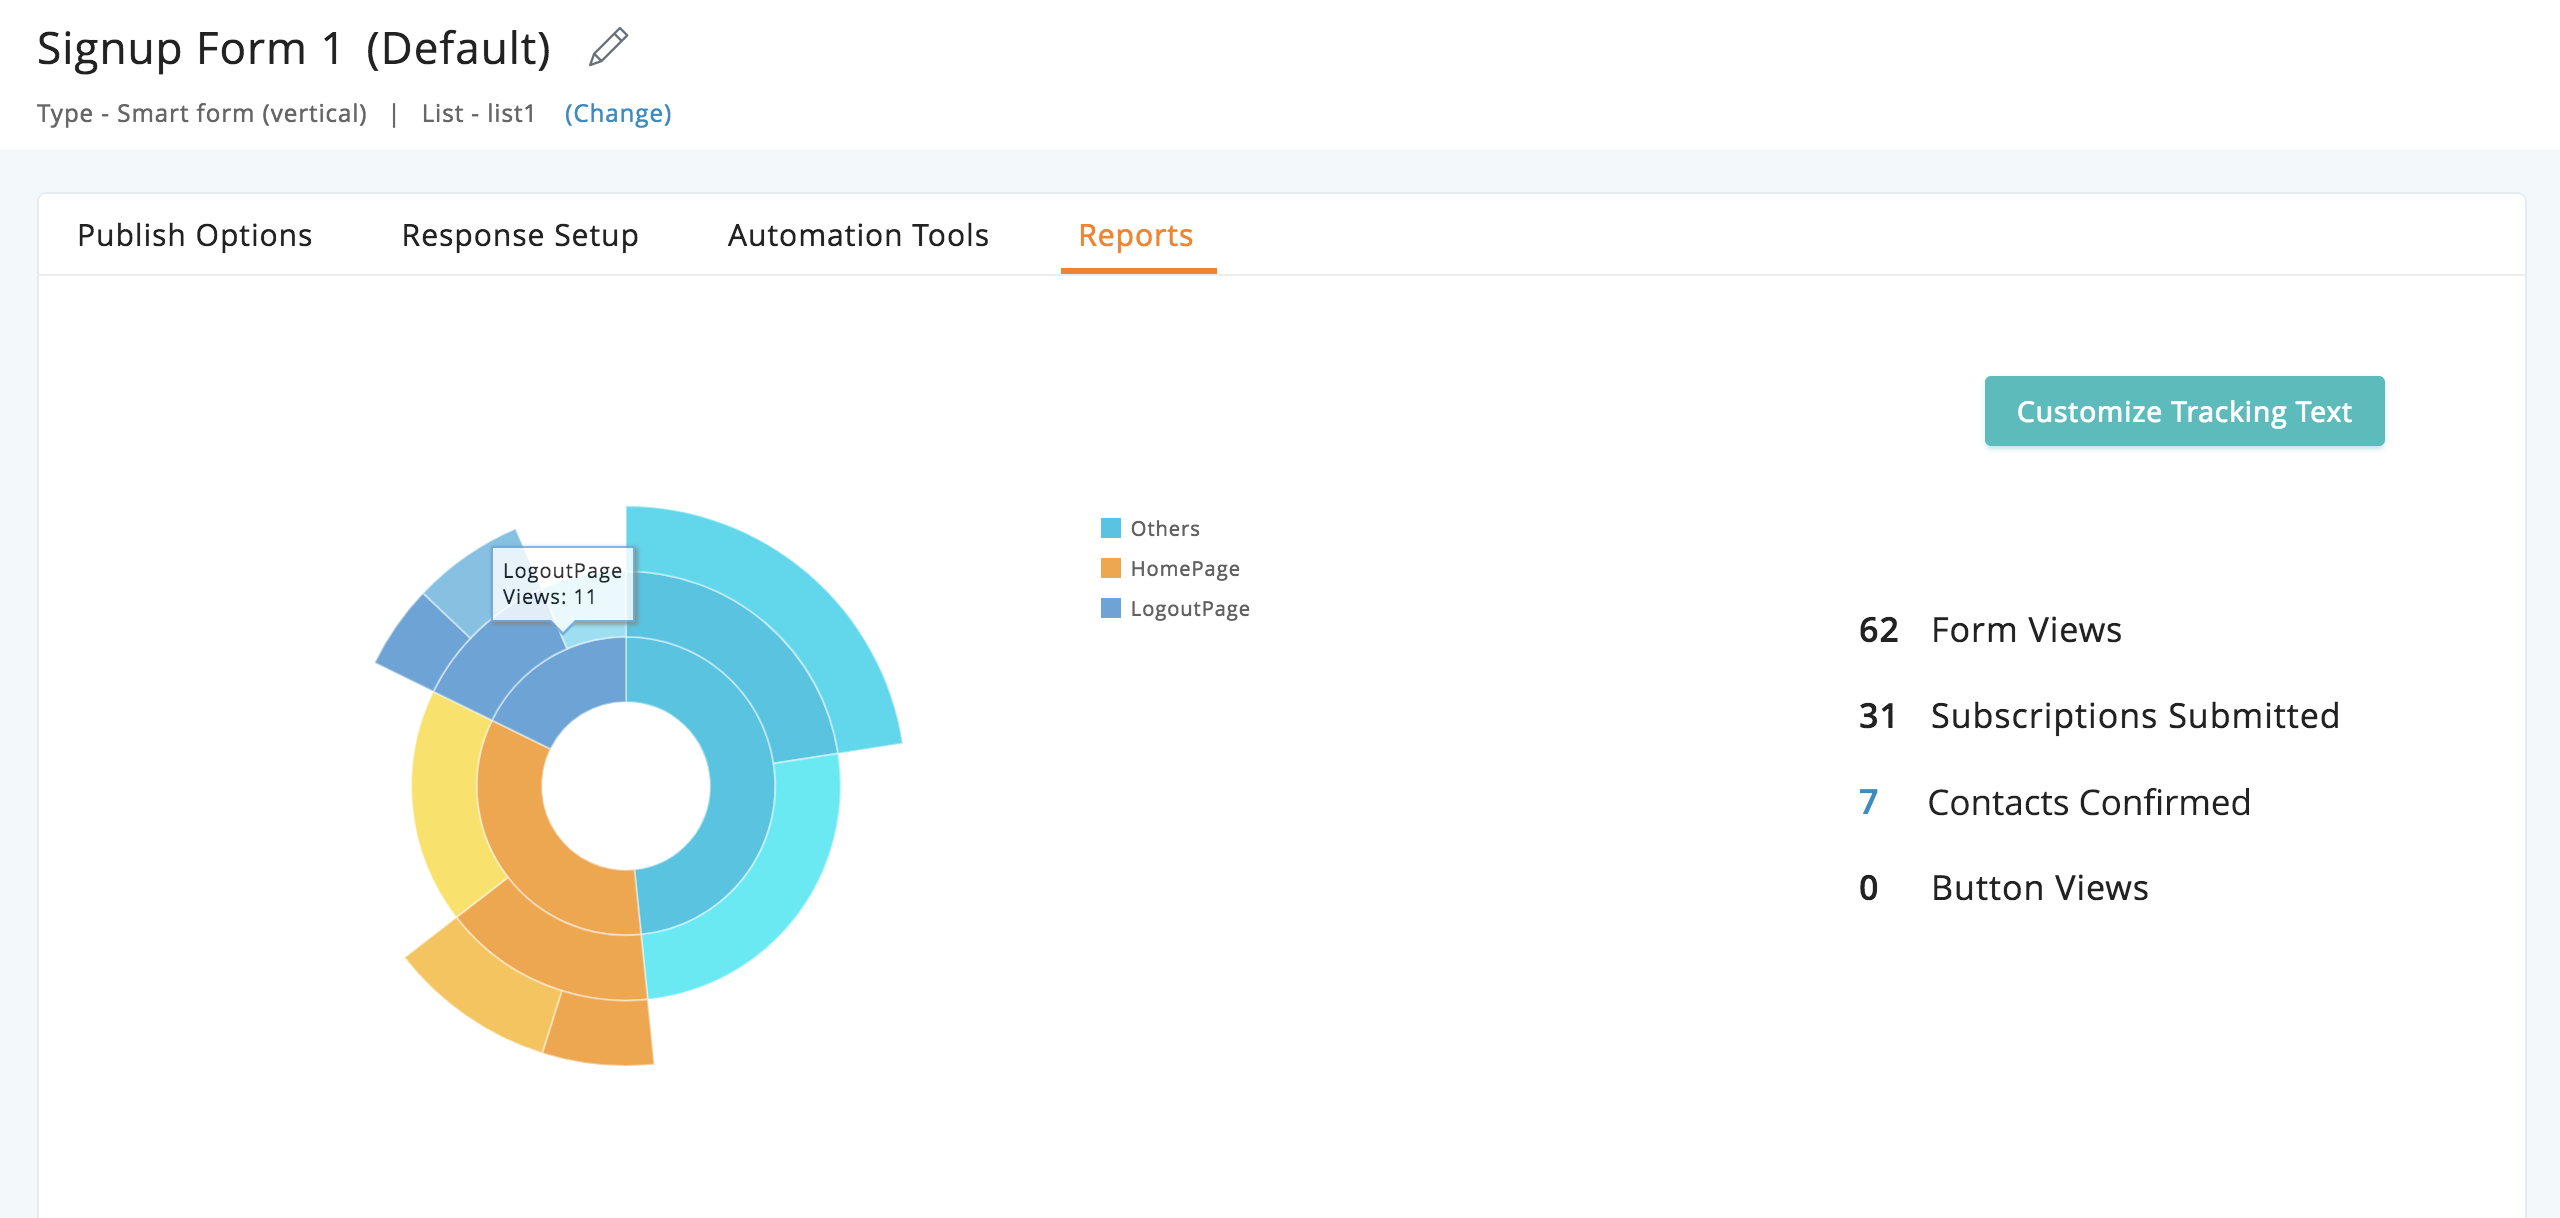Viewport: 2560px width, 1218px height.
Task: Switch to Response Setup tab
Action: click(x=520, y=235)
